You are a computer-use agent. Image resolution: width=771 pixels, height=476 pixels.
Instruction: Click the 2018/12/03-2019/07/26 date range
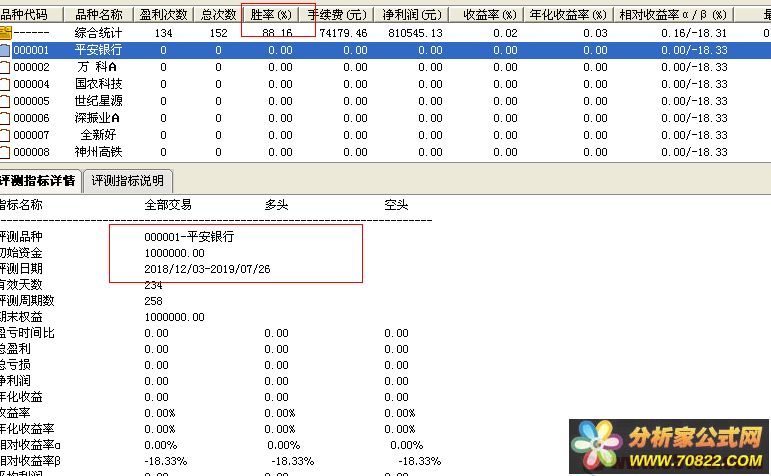tap(208, 269)
